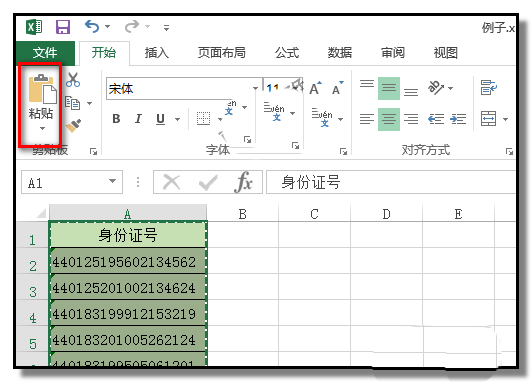This screenshot has width=532, height=382.
Task: Click the Wrap Text icon
Action: tap(489, 88)
